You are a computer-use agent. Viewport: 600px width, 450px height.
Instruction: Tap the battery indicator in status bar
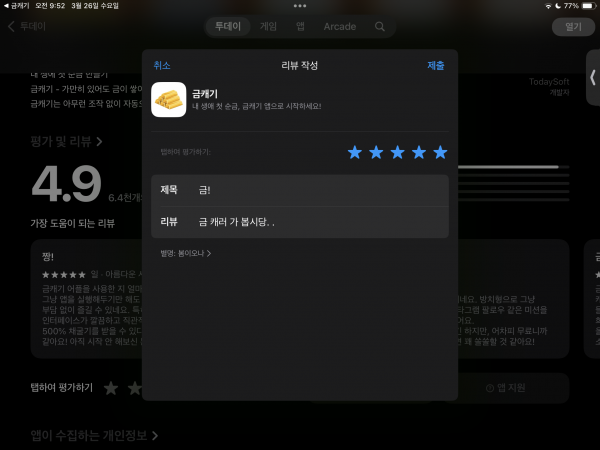[x=588, y=6]
